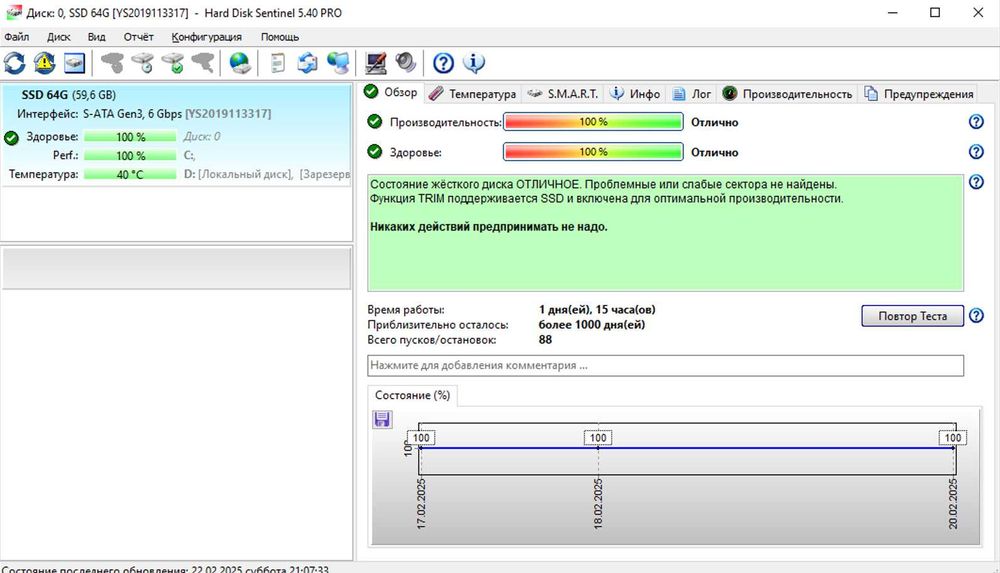1000x573 pixels.
Task: Open the Лог tab
Action: 692,94
